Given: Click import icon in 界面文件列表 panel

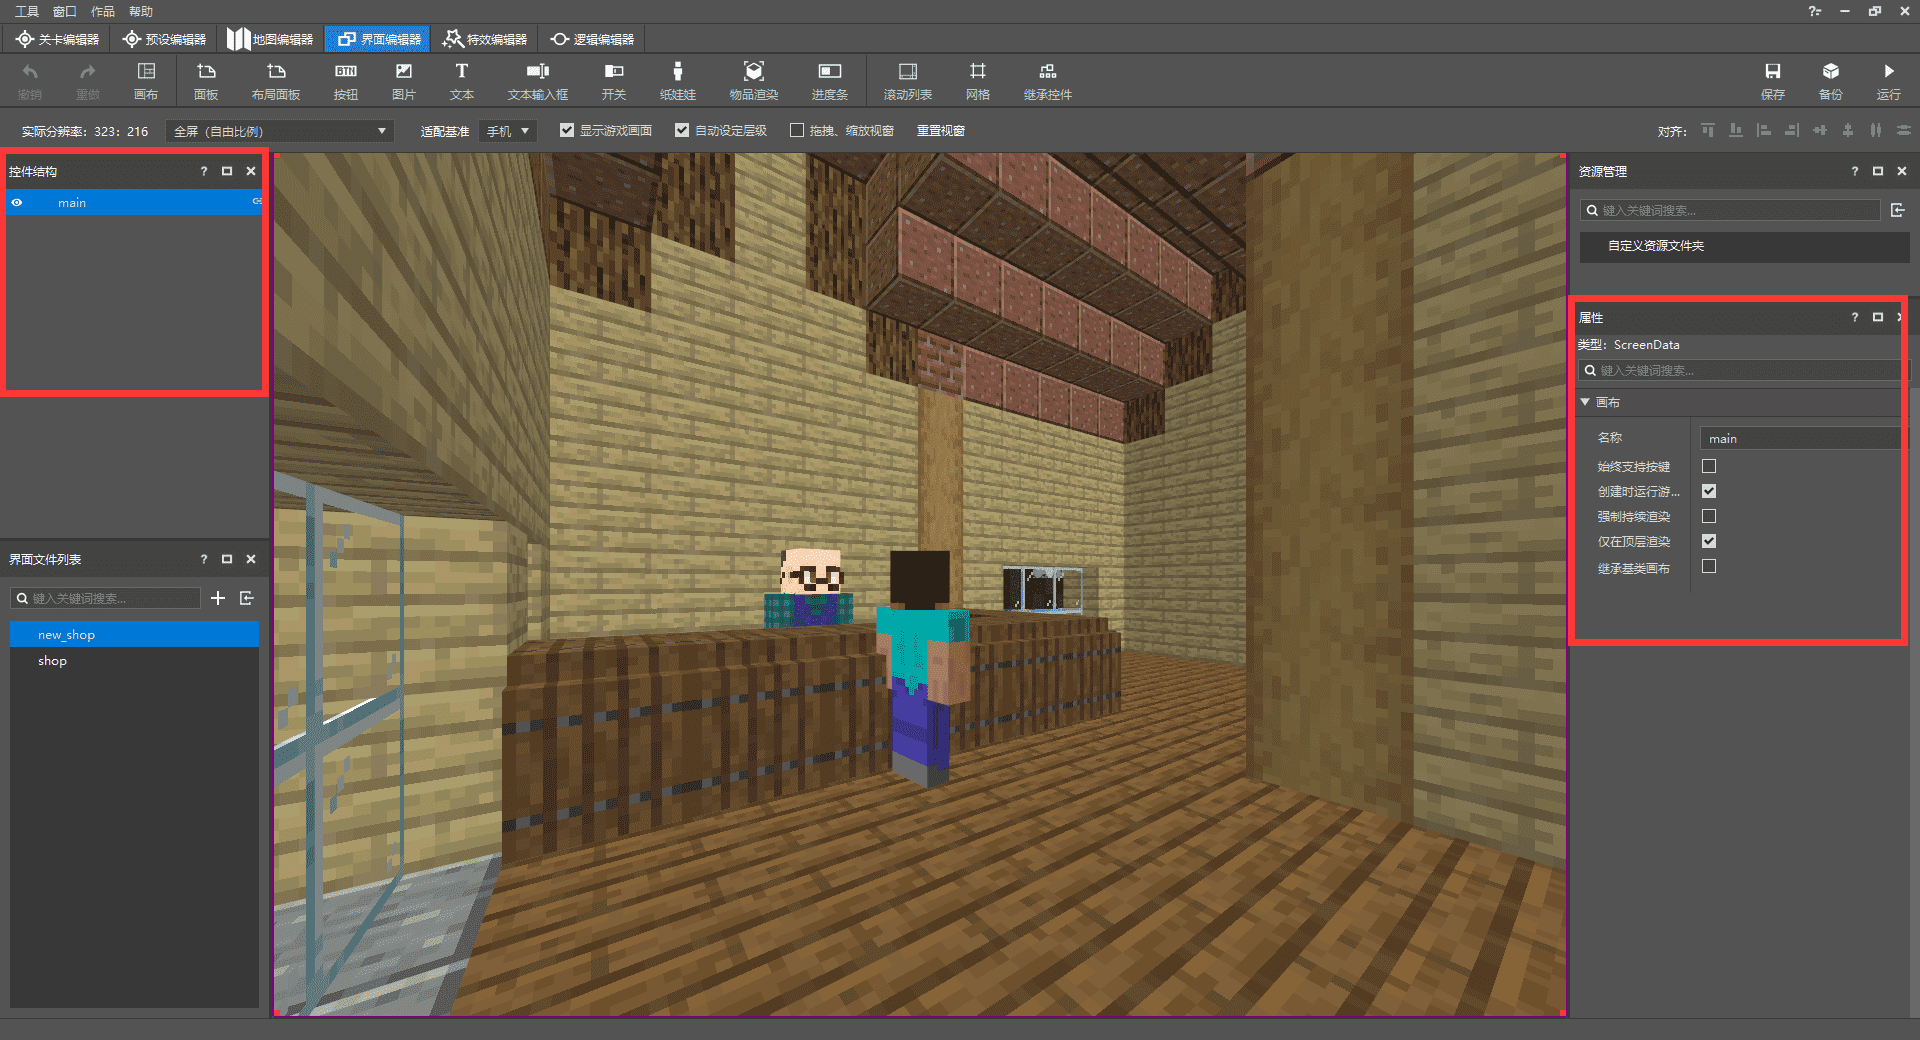Looking at the screenshot, I should pos(247,598).
